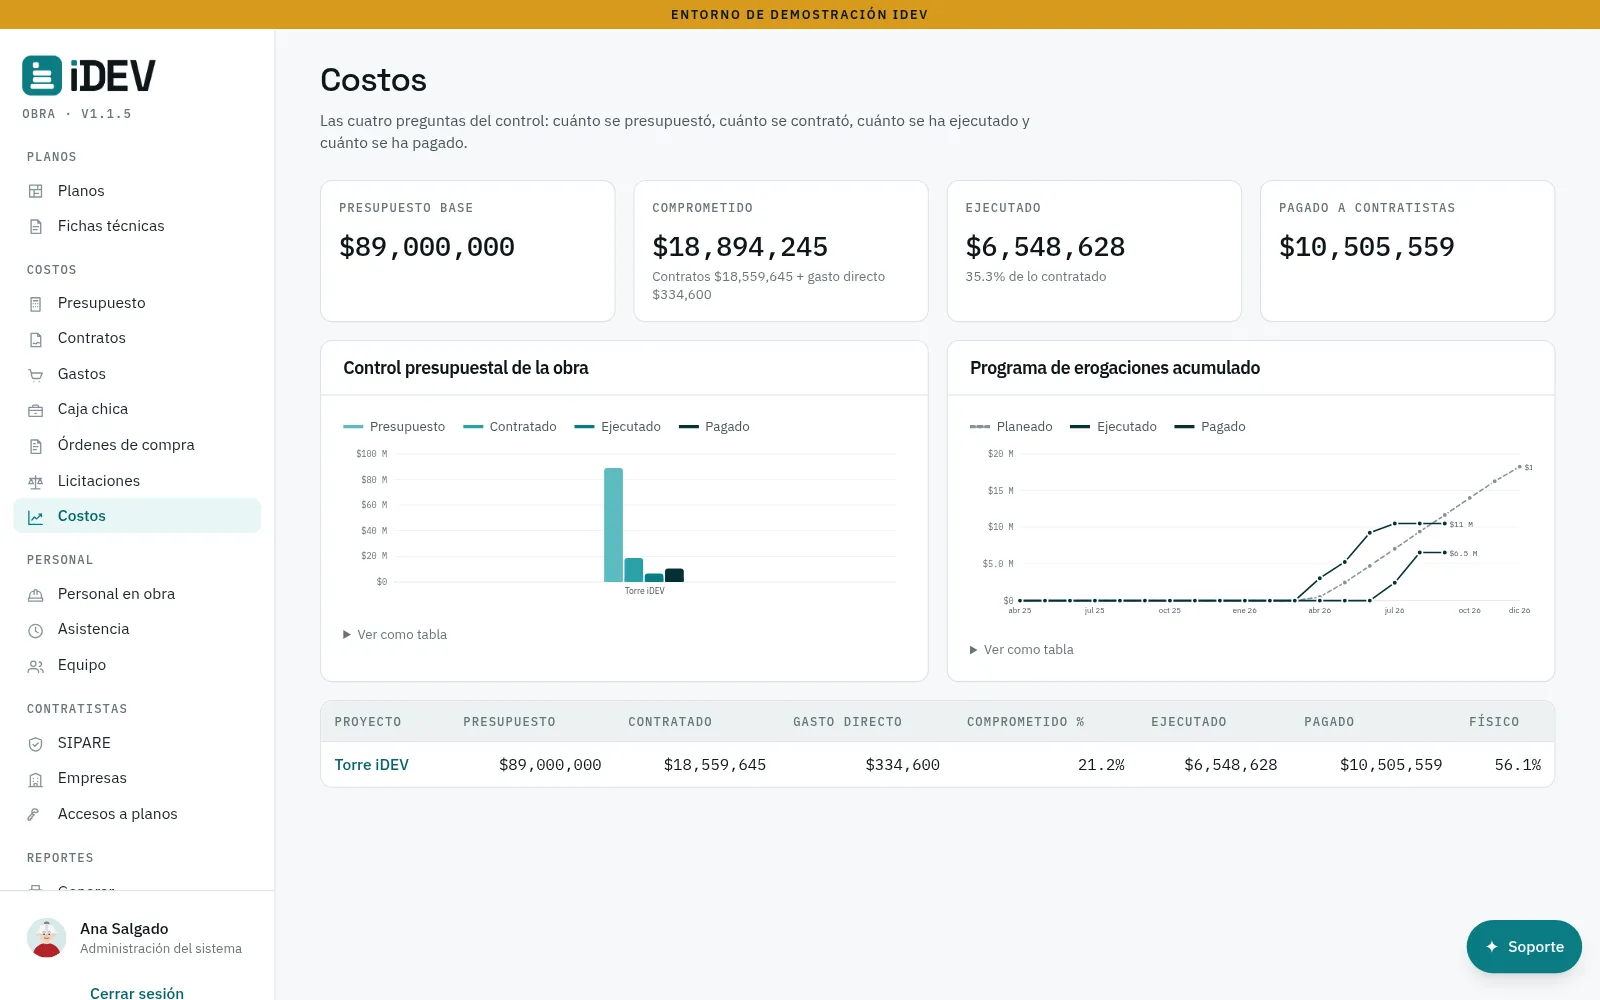Click the Equipo people icon
This screenshot has width=1600, height=1000.
(x=36, y=666)
